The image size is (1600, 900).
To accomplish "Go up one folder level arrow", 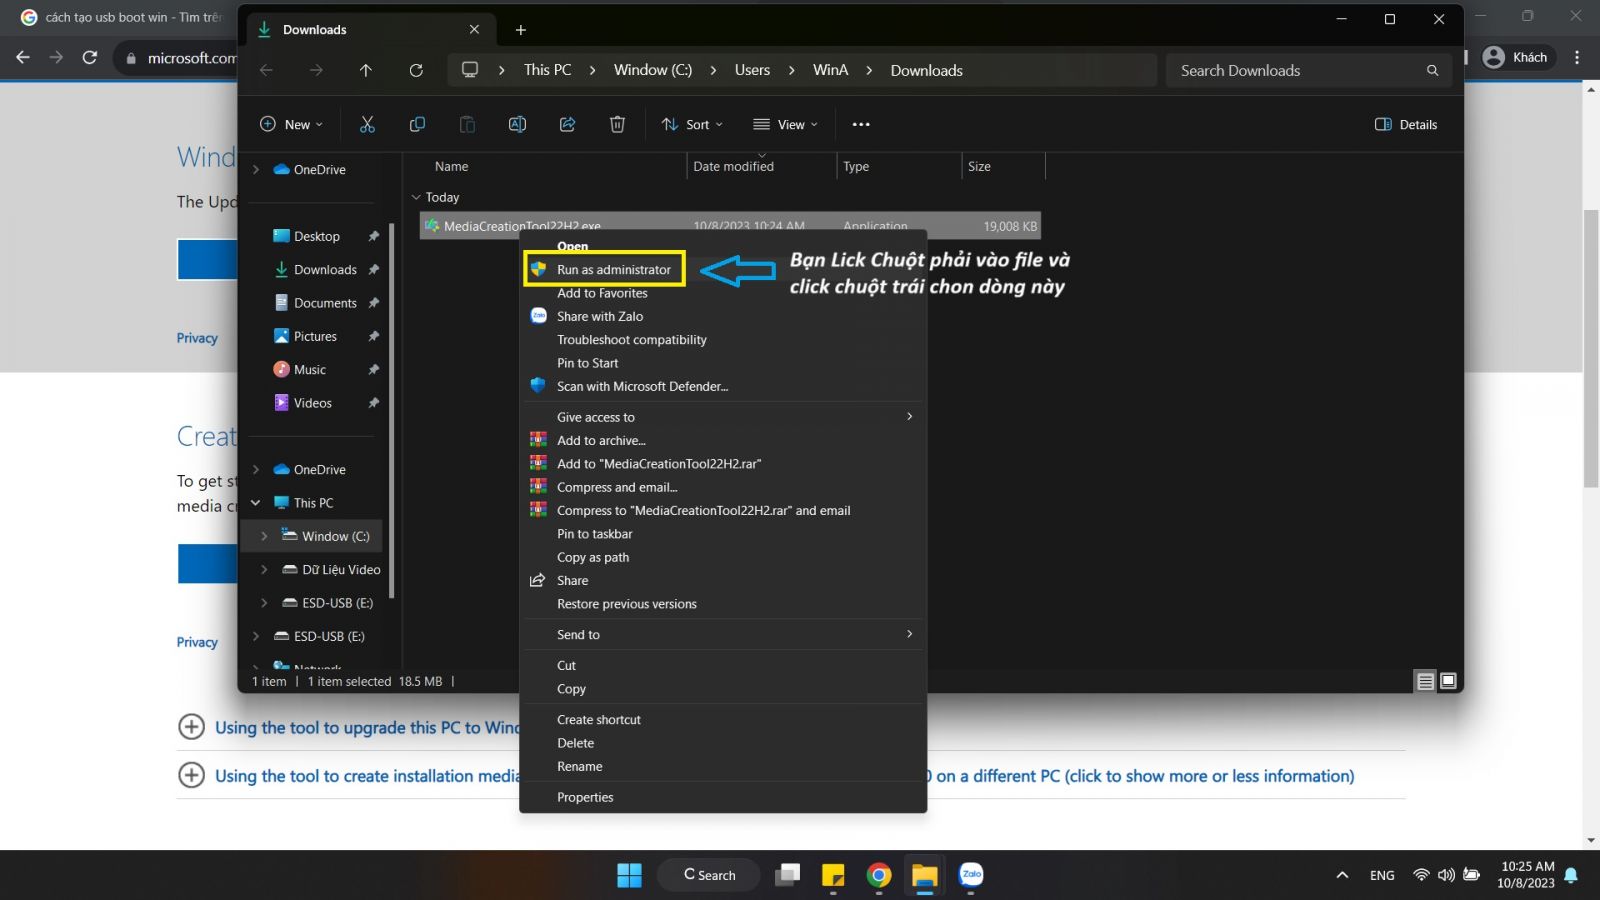I will click(x=366, y=70).
